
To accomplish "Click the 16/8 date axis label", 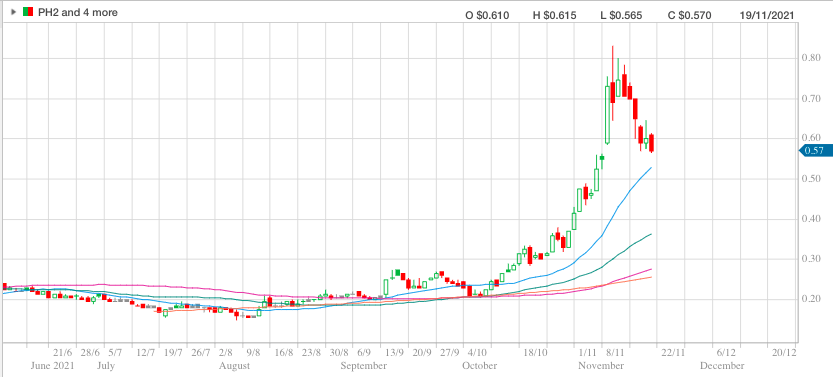I will pyautogui.click(x=285, y=353).
